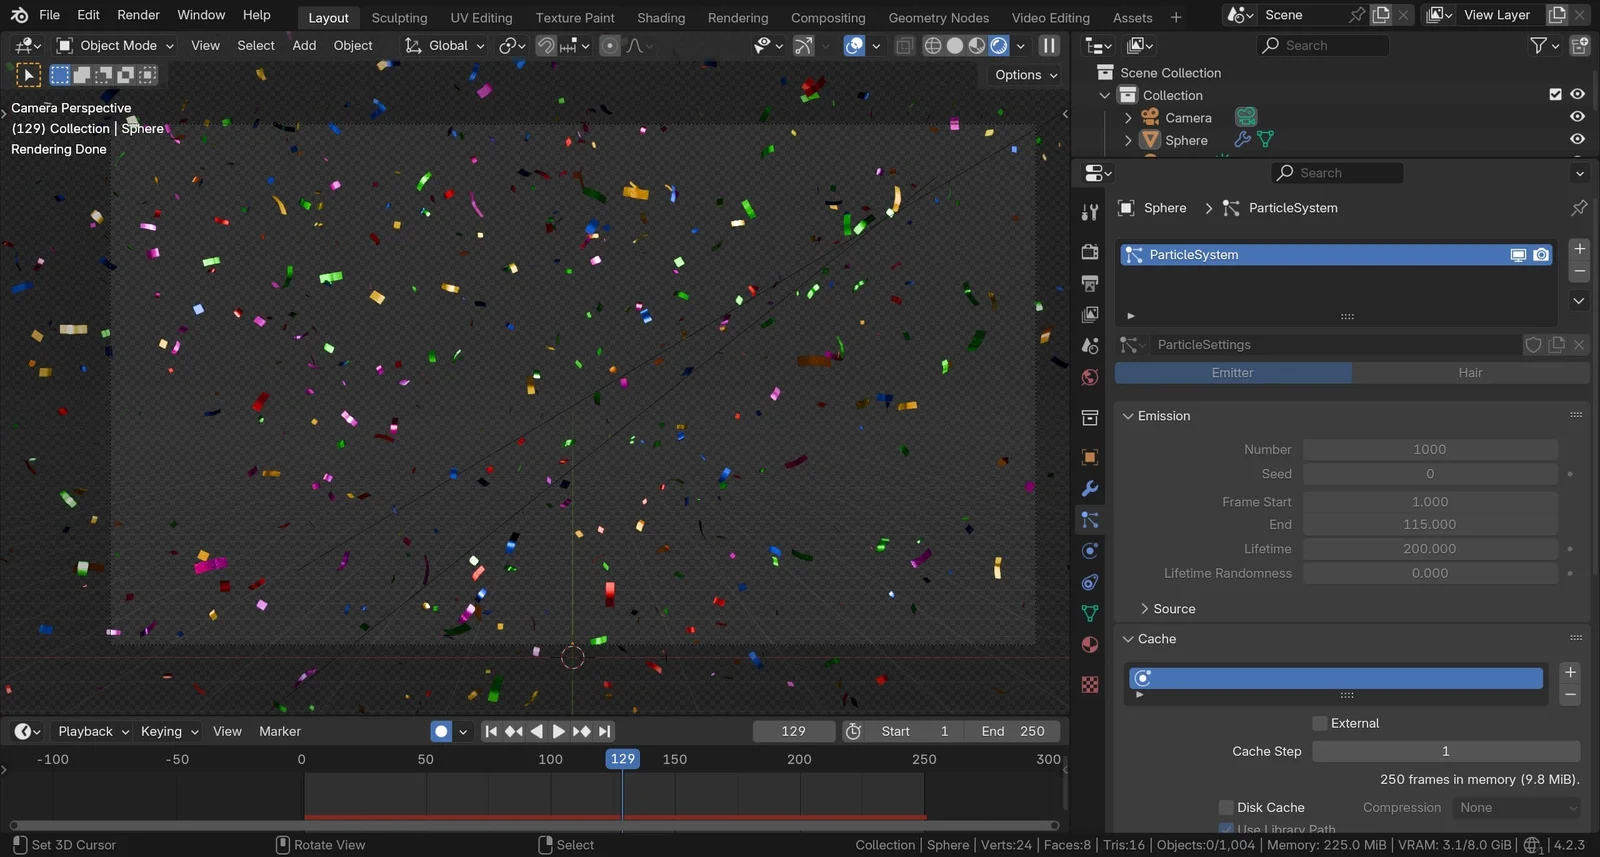Open the outliner filter popover

pos(1545,45)
